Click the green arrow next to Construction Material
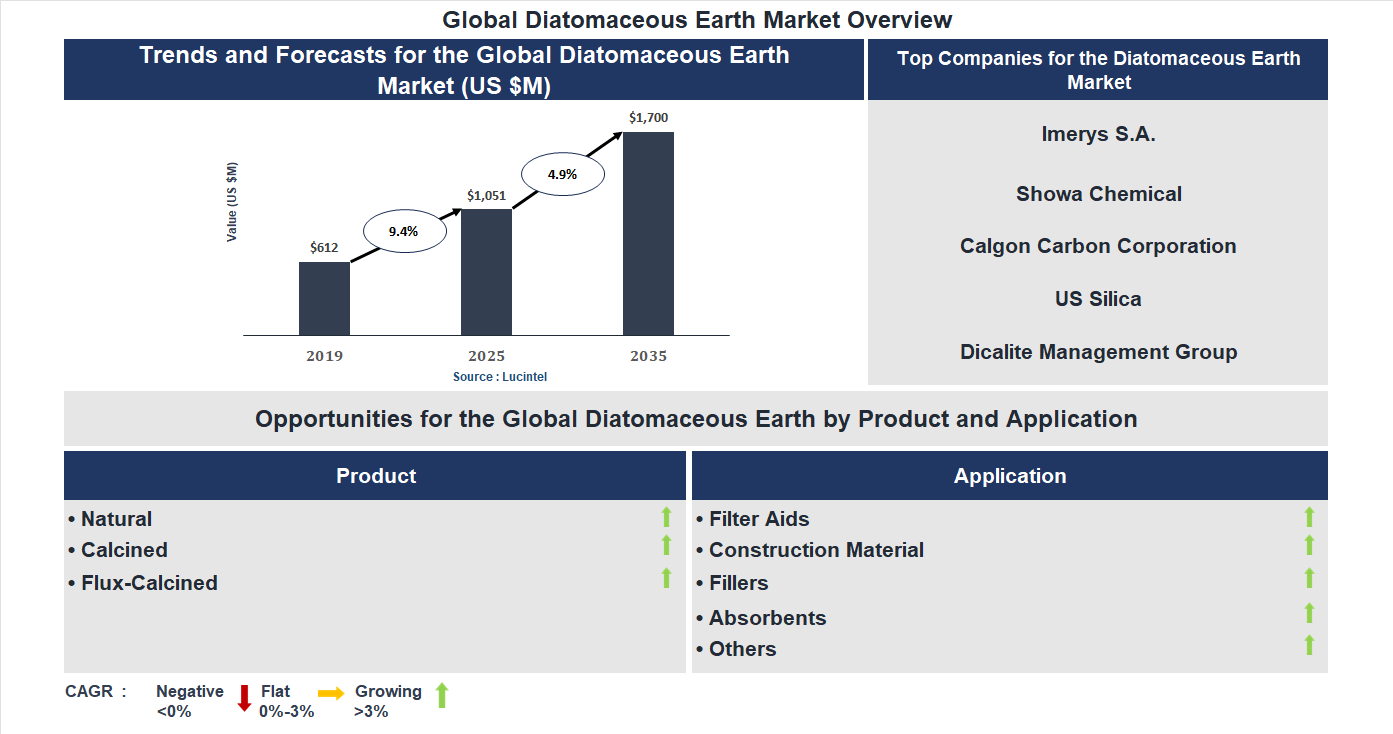This screenshot has width=1393, height=734. coord(1309,545)
